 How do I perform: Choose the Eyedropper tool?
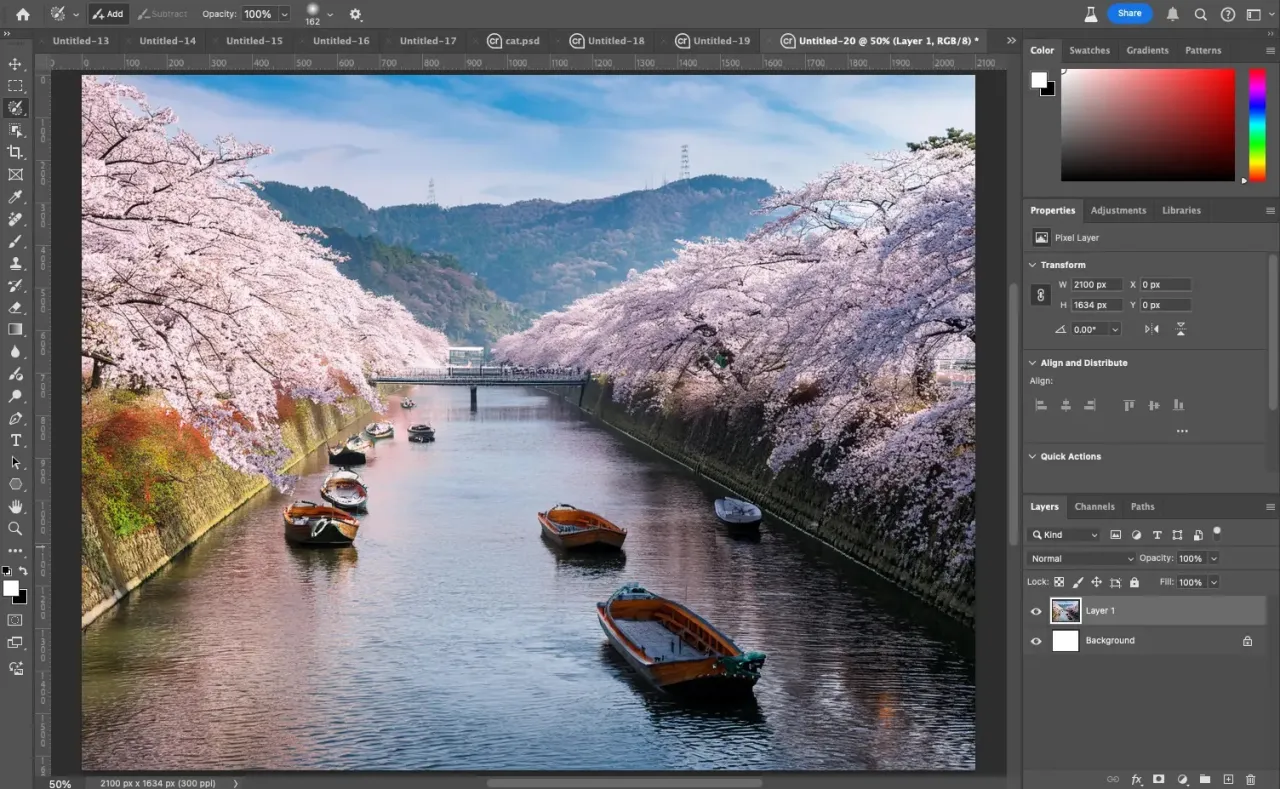coord(14,197)
